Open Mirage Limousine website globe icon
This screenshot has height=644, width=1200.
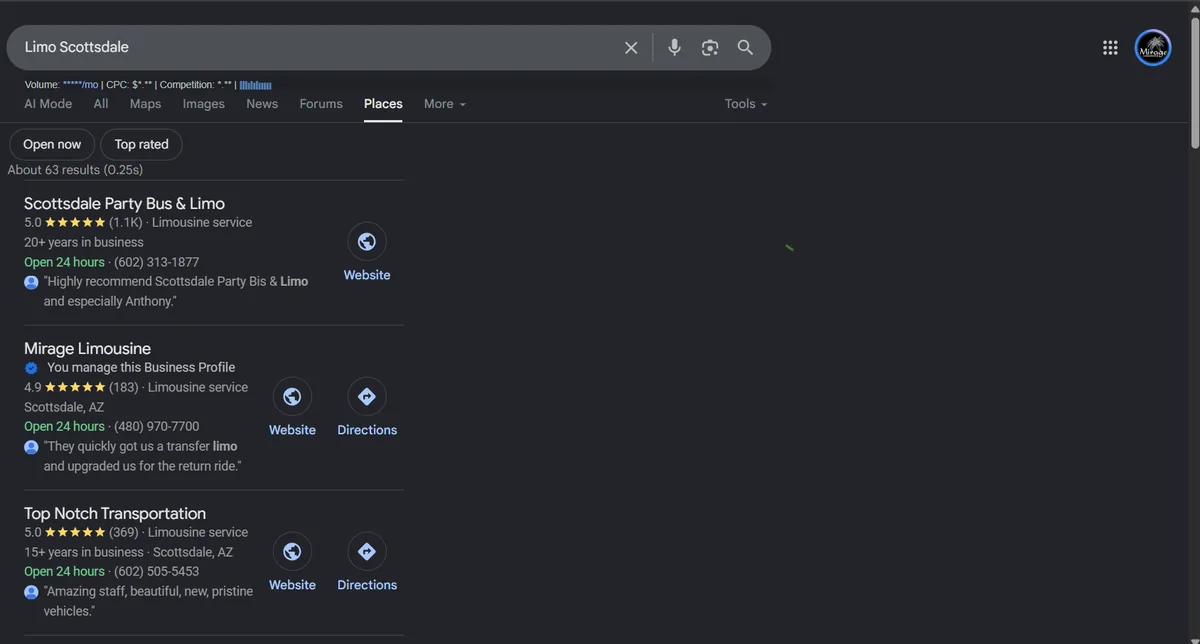[x=292, y=396]
